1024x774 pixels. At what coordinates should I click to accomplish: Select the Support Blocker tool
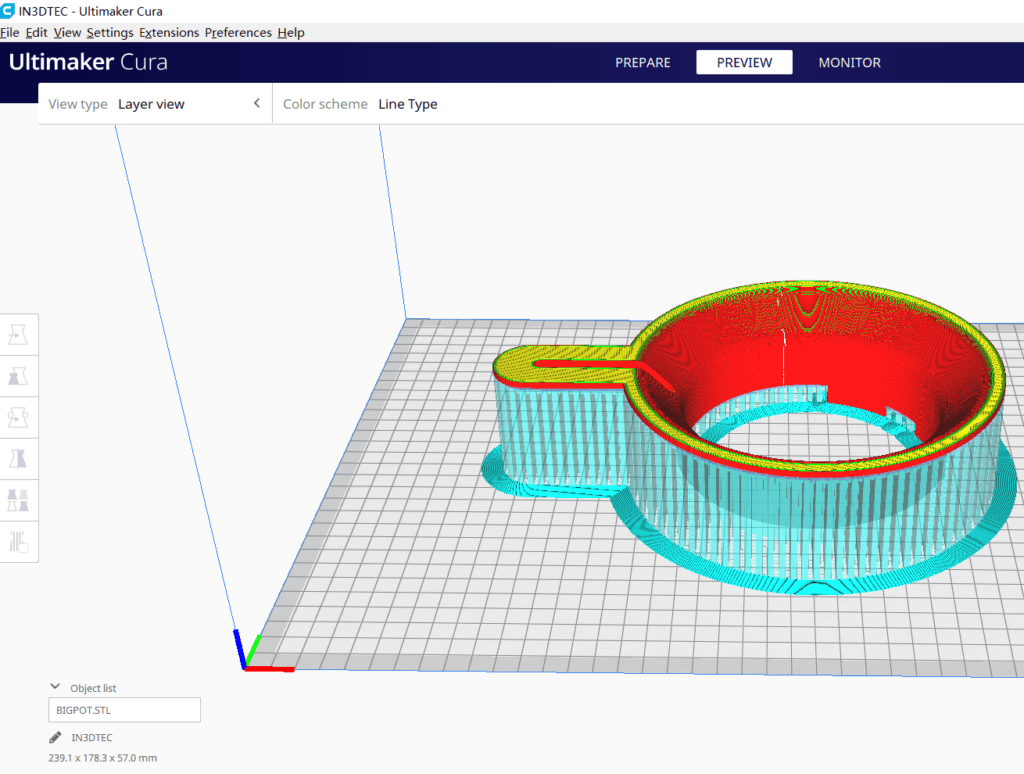18,542
